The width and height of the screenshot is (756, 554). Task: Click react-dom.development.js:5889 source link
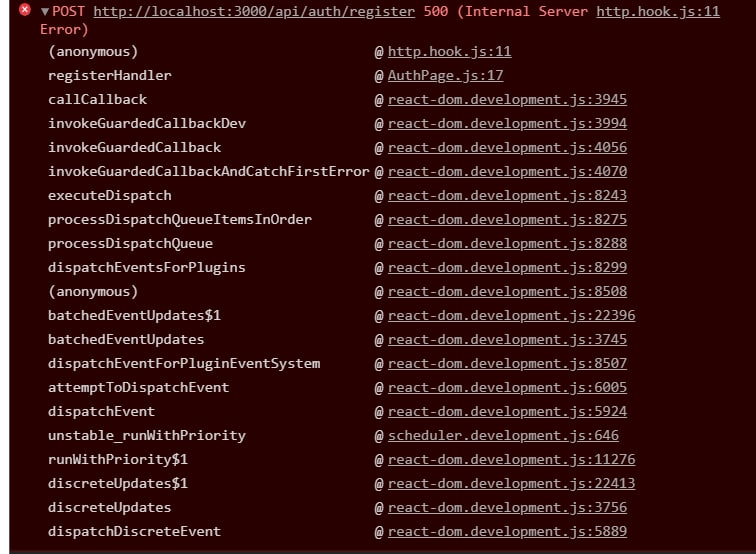click(x=507, y=531)
